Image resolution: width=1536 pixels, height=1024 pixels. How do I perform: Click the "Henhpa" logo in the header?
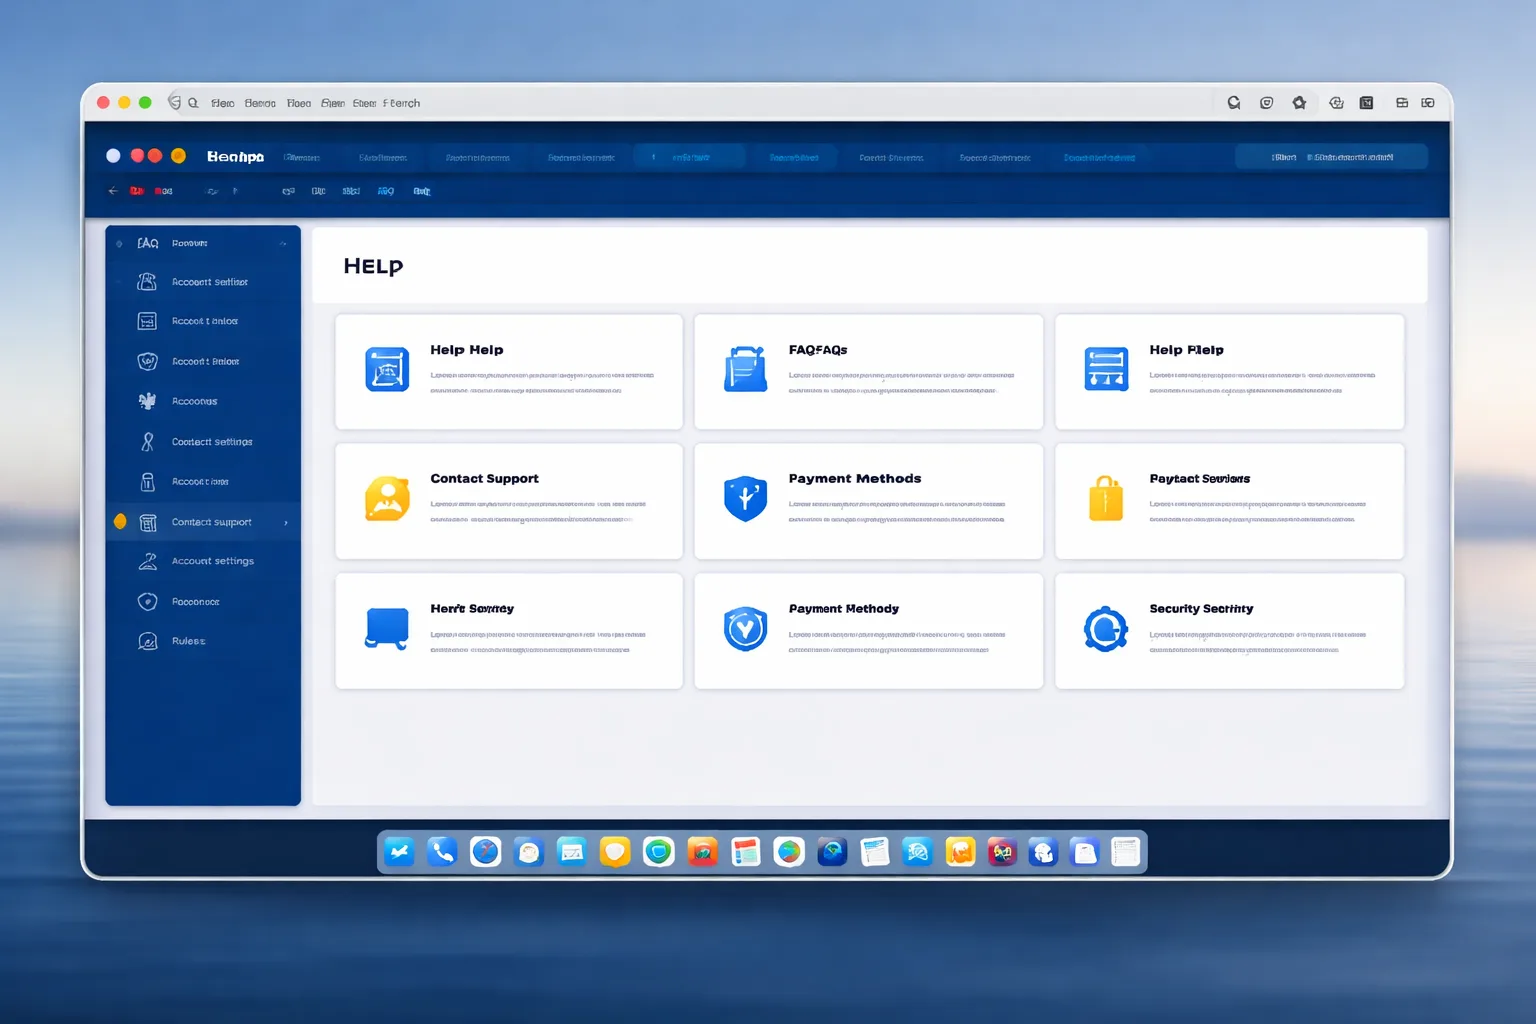pyautogui.click(x=236, y=157)
